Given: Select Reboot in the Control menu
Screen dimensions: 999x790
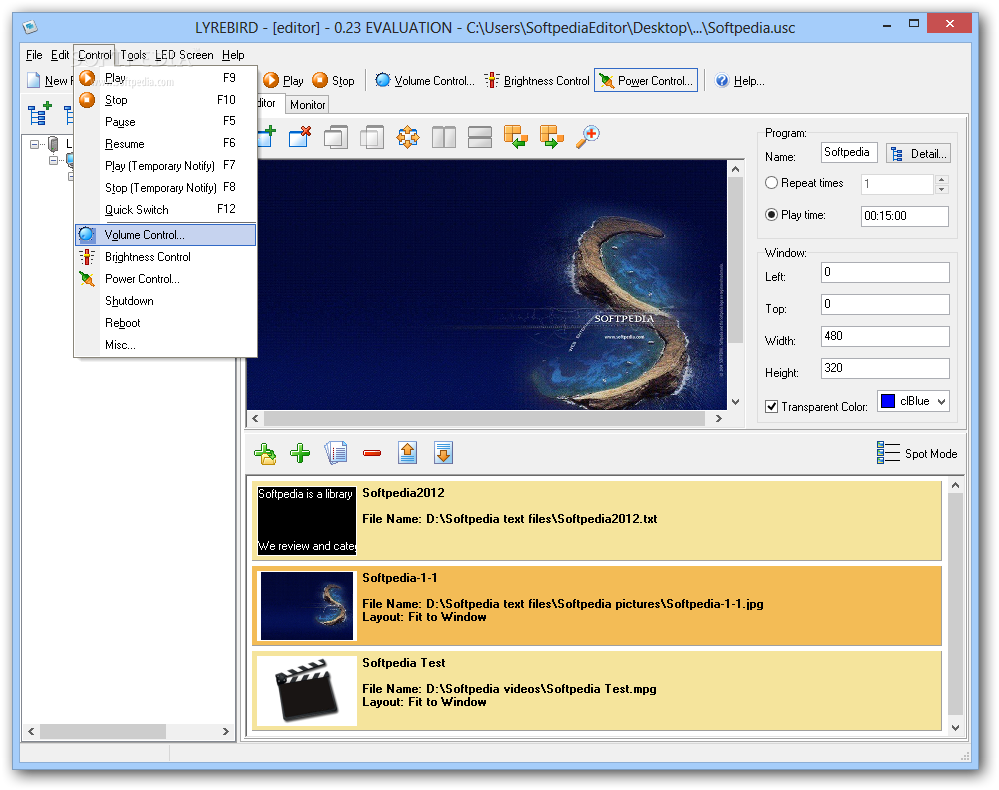Looking at the screenshot, I should pos(166,322).
